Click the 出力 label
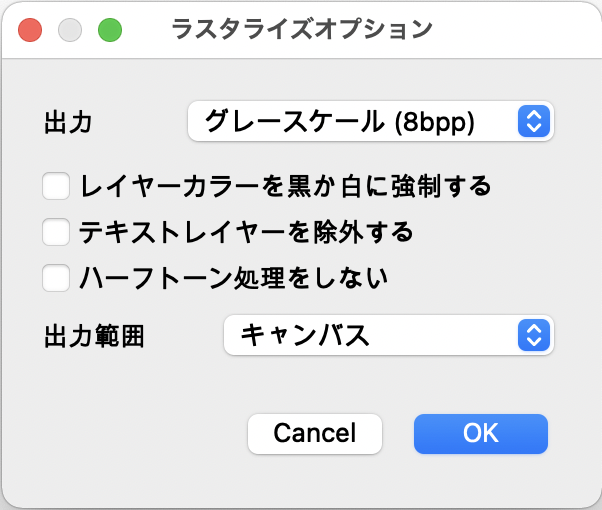This screenshot has height=510, width=602. coord(69,123)
